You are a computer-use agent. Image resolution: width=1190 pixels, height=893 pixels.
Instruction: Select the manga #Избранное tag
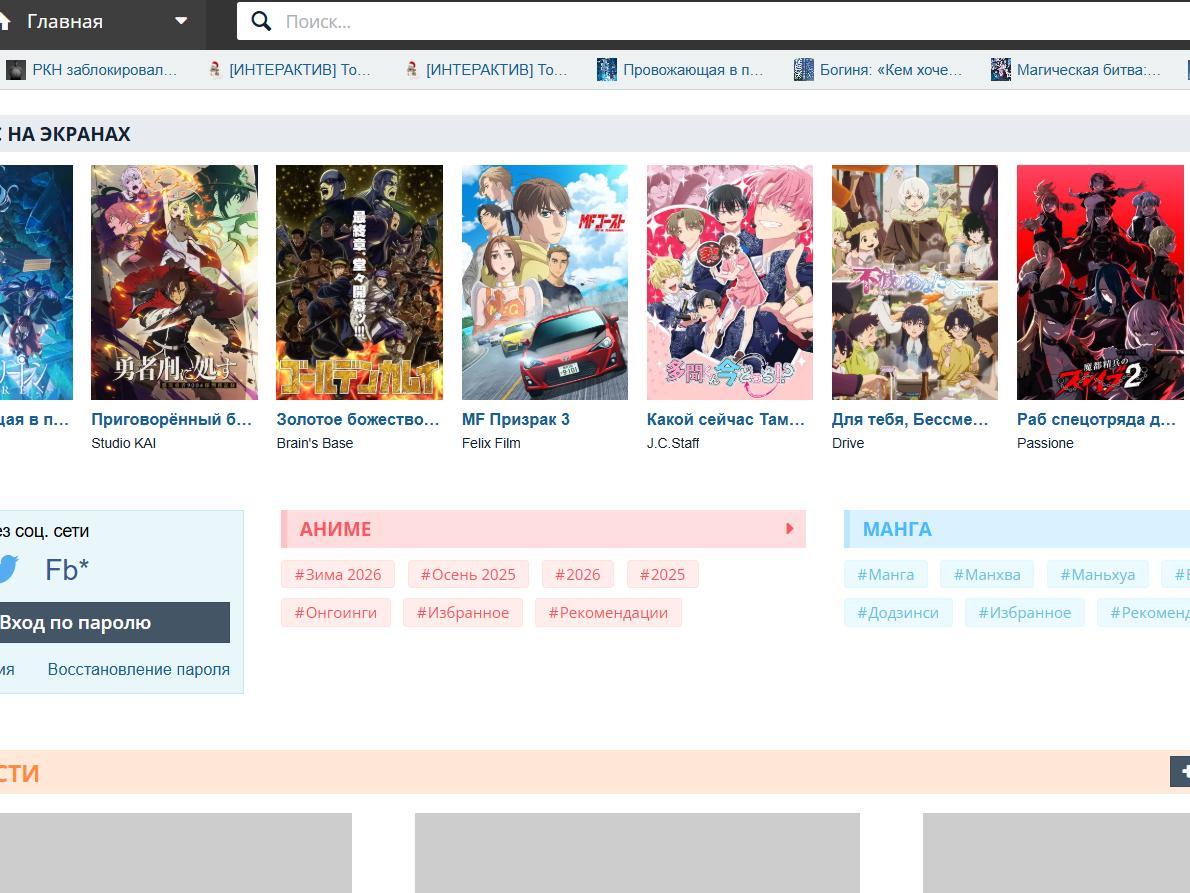[1025, 612]
